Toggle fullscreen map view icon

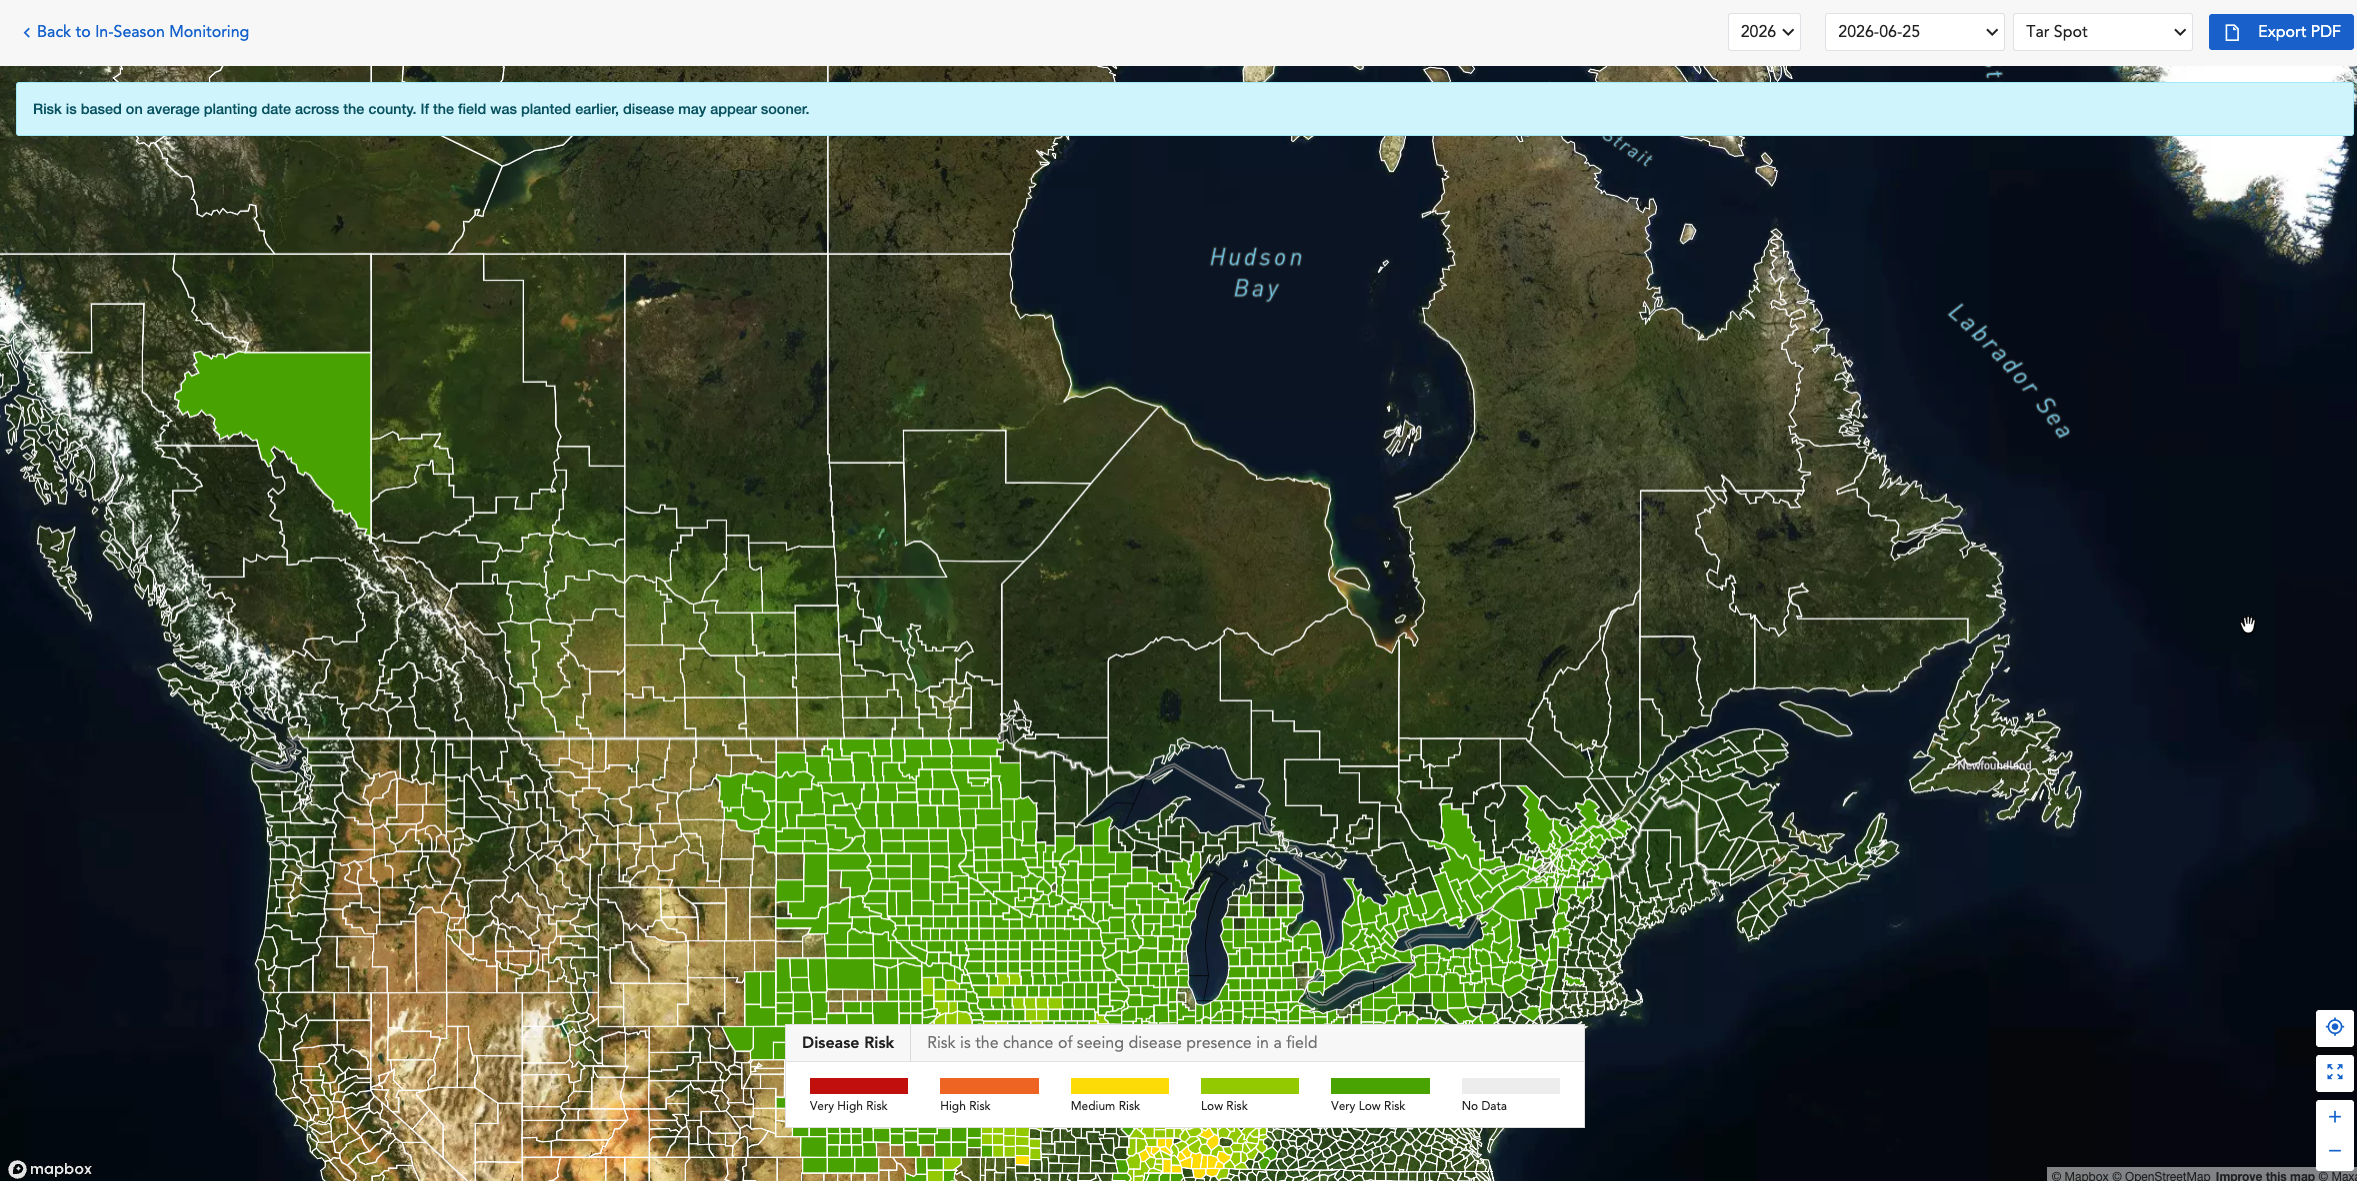[x=2334, y=1073]
